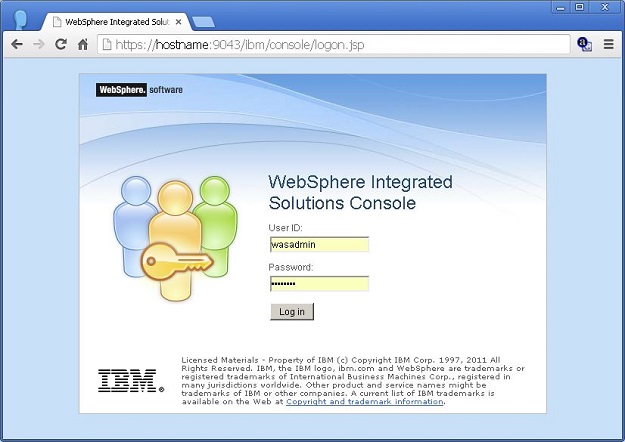Reload the page with the refresh icon
625x442 pixels.
coord(61,44)
